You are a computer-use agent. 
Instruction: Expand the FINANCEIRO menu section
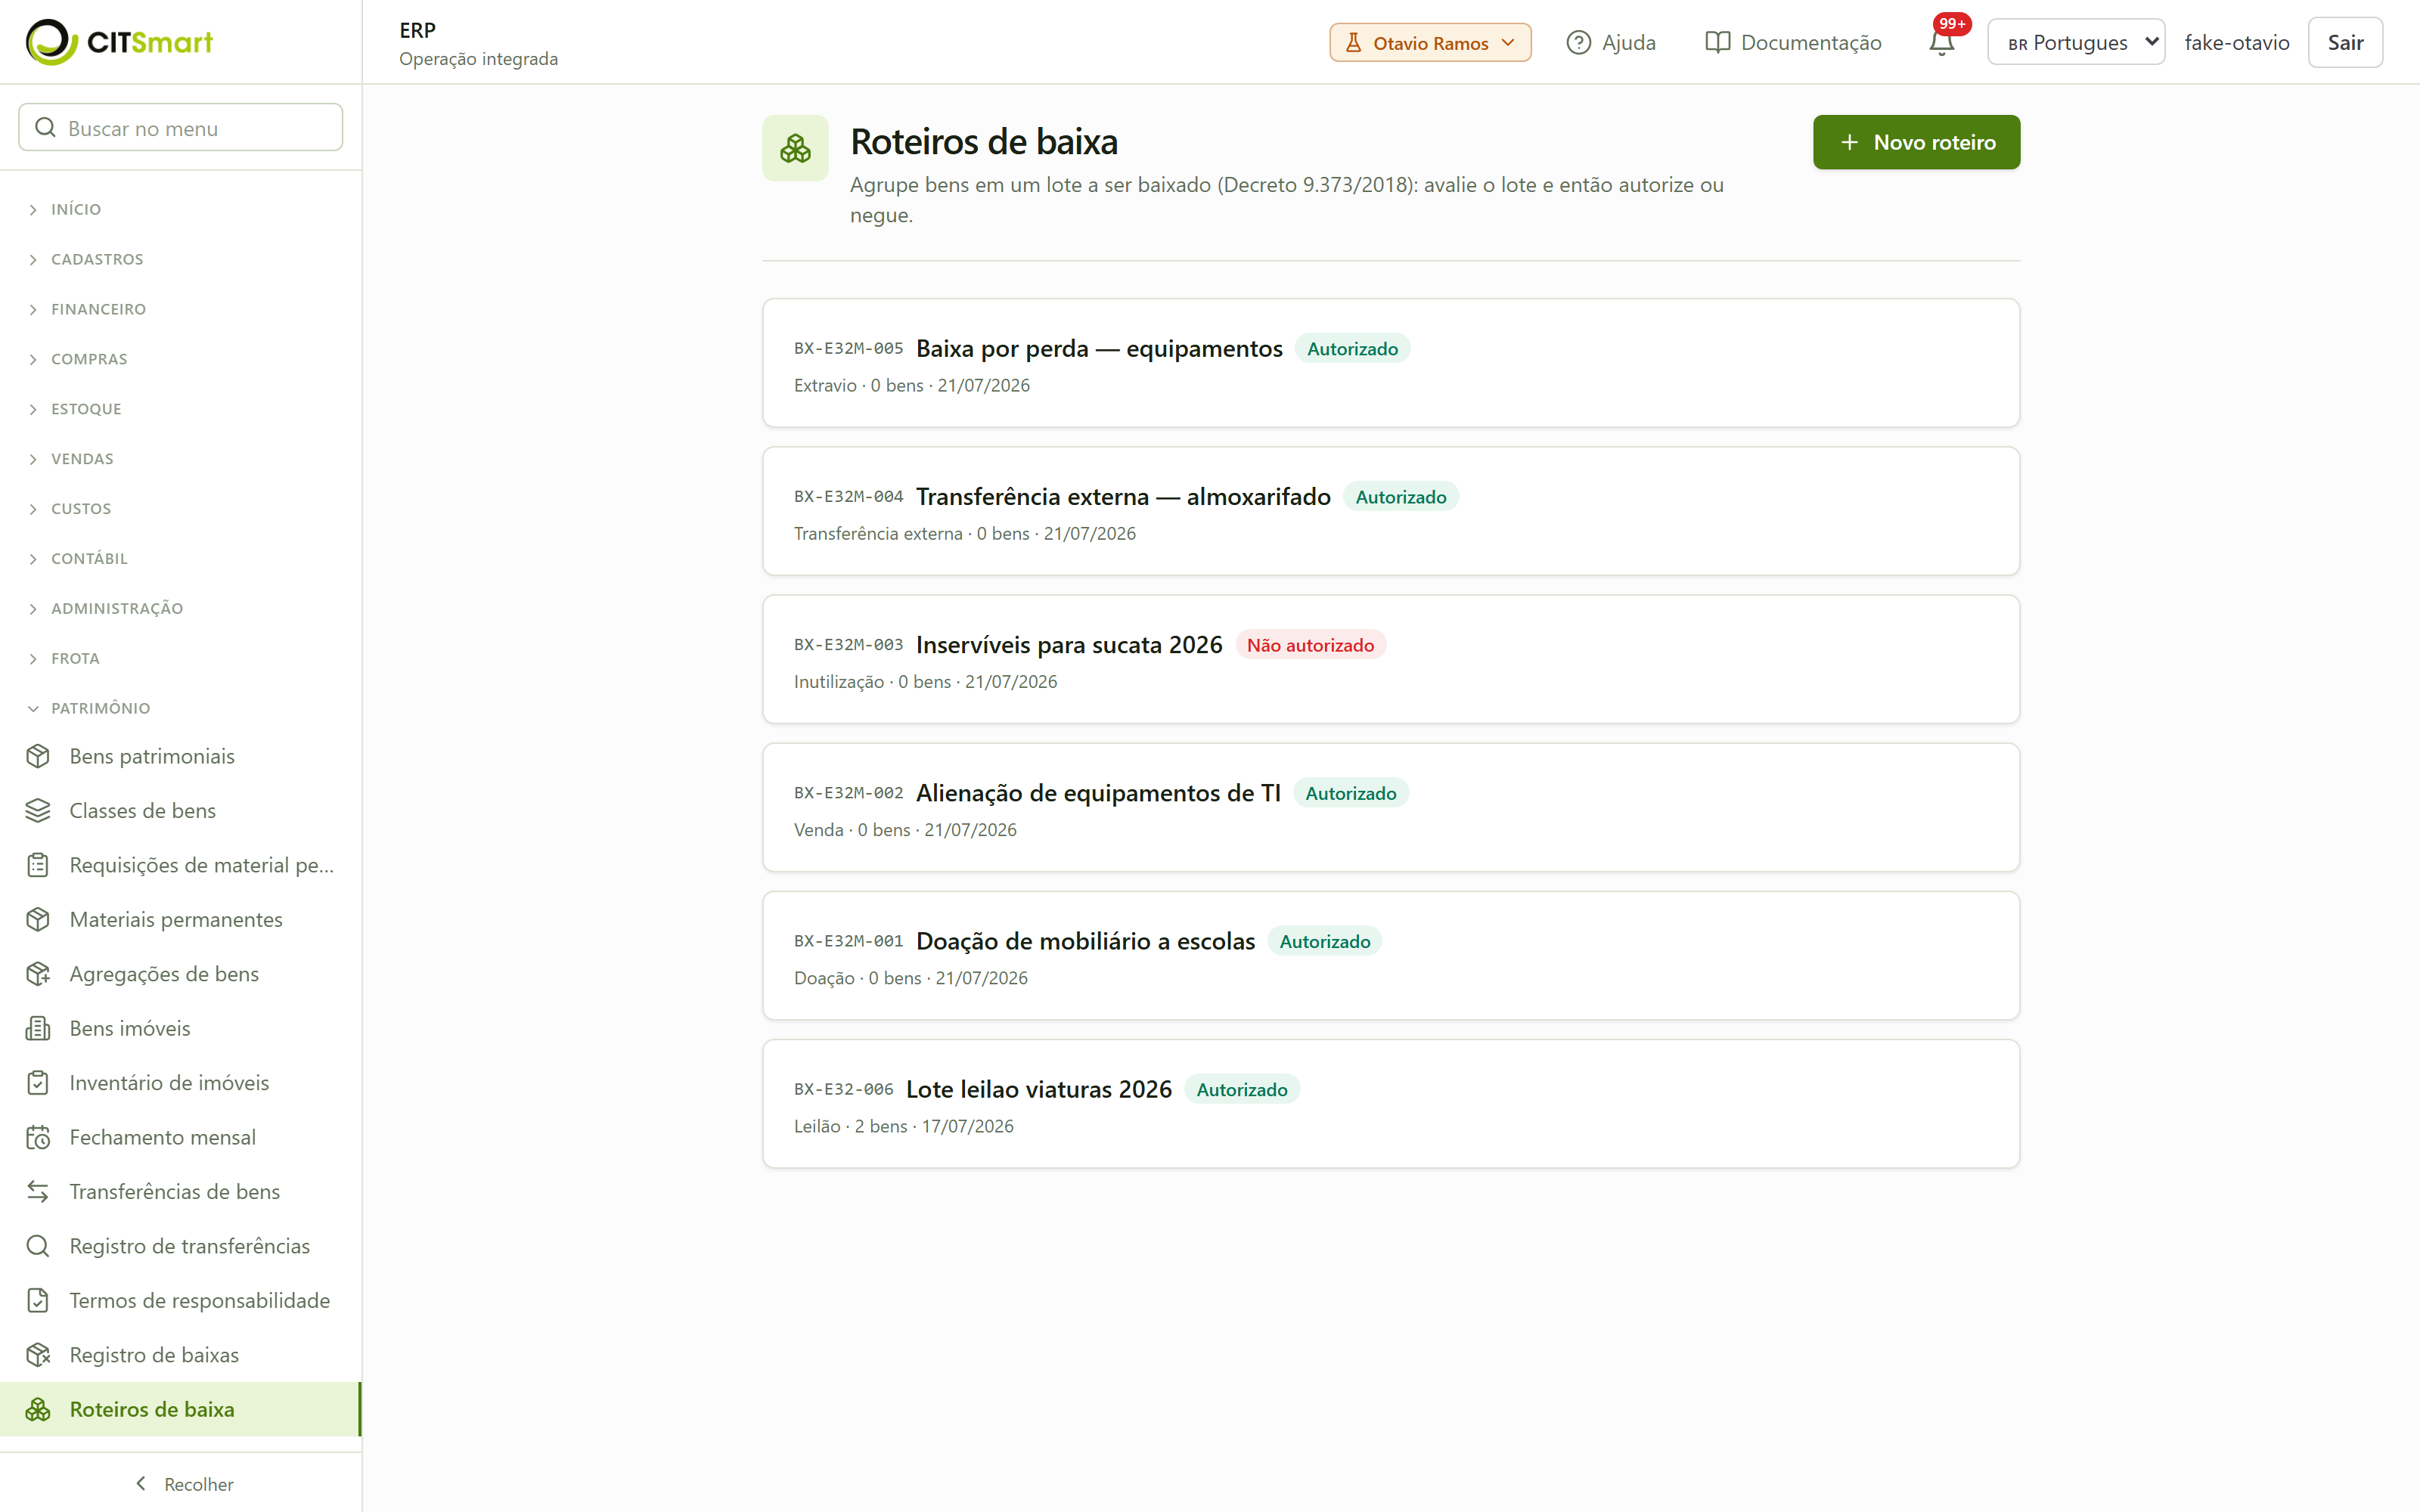[x=181, y=309]
